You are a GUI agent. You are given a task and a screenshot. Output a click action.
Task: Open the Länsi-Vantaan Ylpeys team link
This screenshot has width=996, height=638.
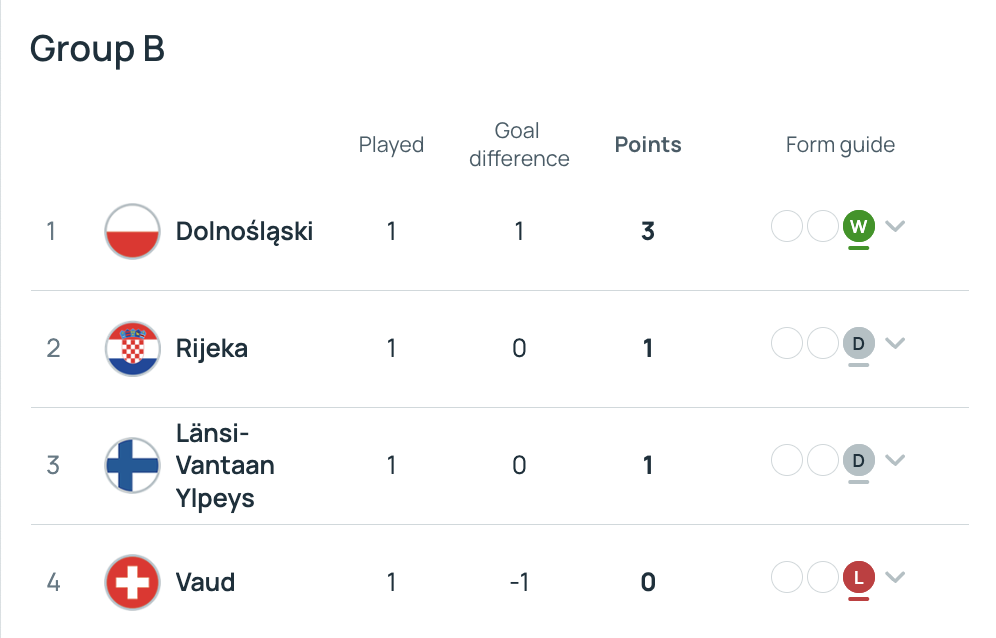pyautogui.click(x=225, y=465)
